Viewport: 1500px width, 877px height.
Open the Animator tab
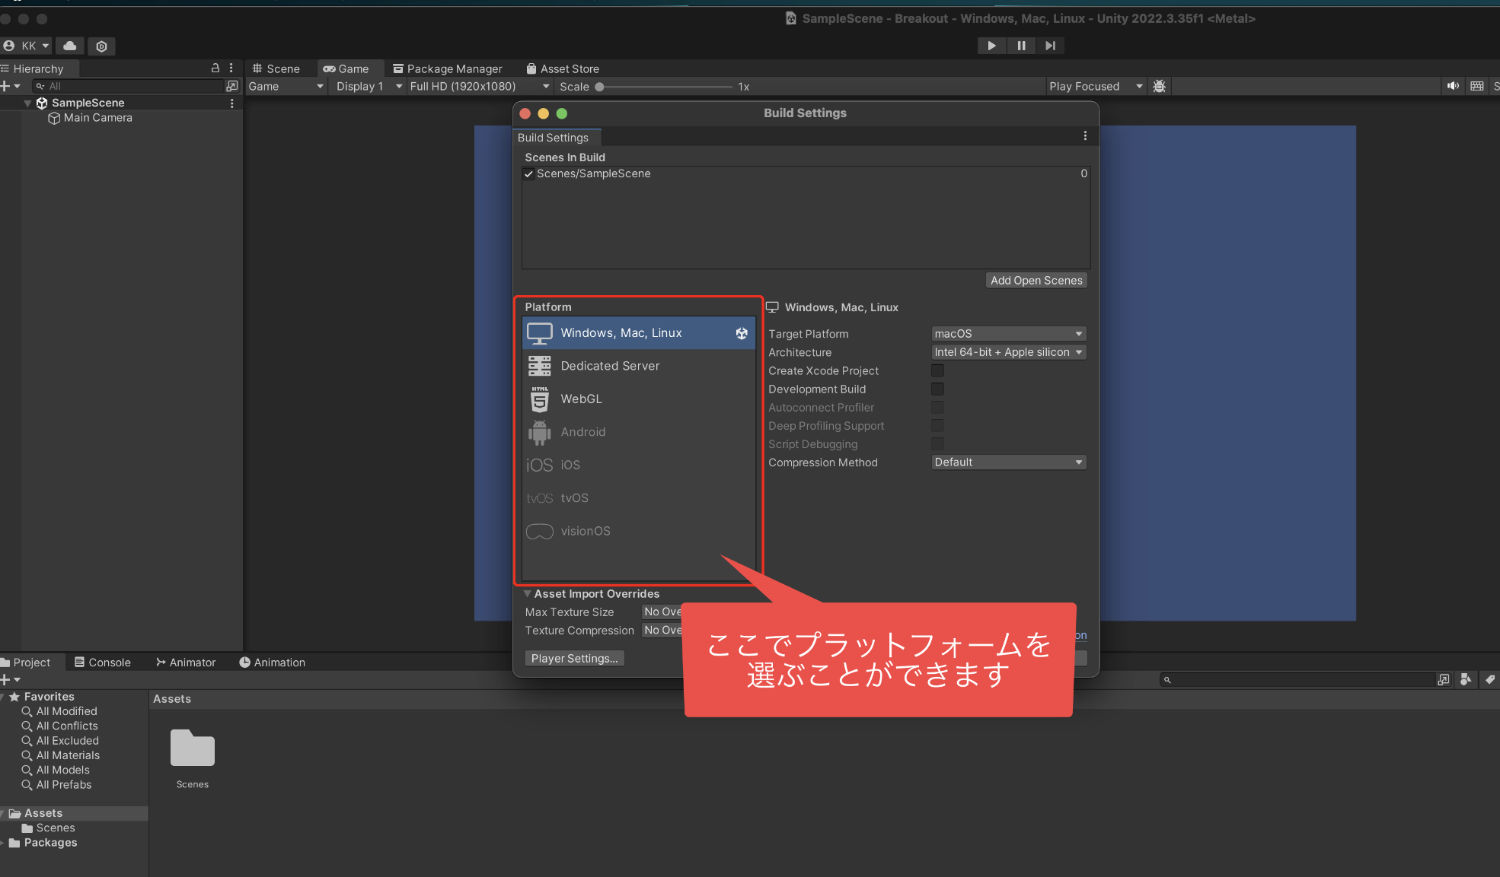click(186, 663)
